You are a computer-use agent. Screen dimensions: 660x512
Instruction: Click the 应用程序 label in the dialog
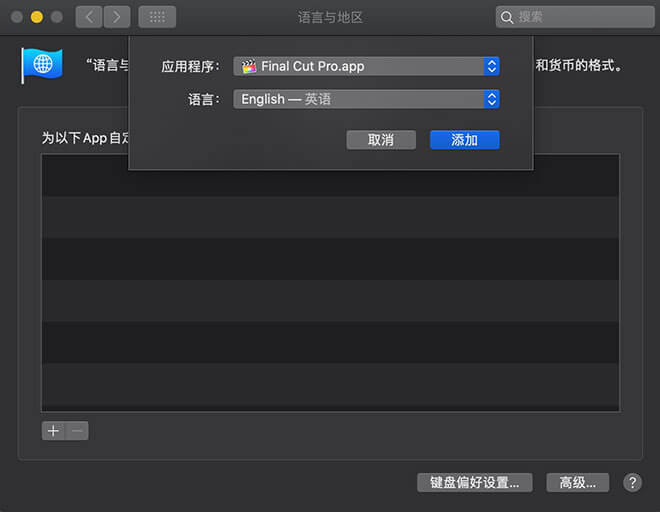pos(191,67)
